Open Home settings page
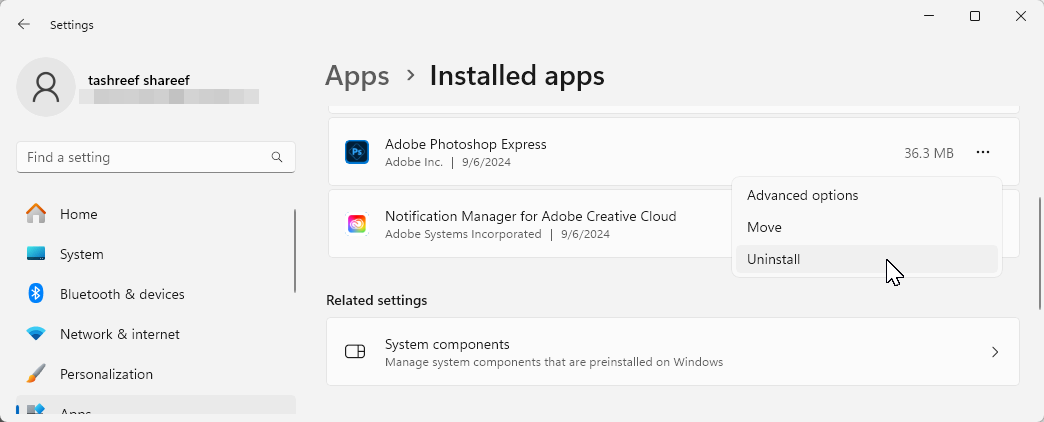The height and width of the screenshot is (422, 1044). (x=156, y=214)
